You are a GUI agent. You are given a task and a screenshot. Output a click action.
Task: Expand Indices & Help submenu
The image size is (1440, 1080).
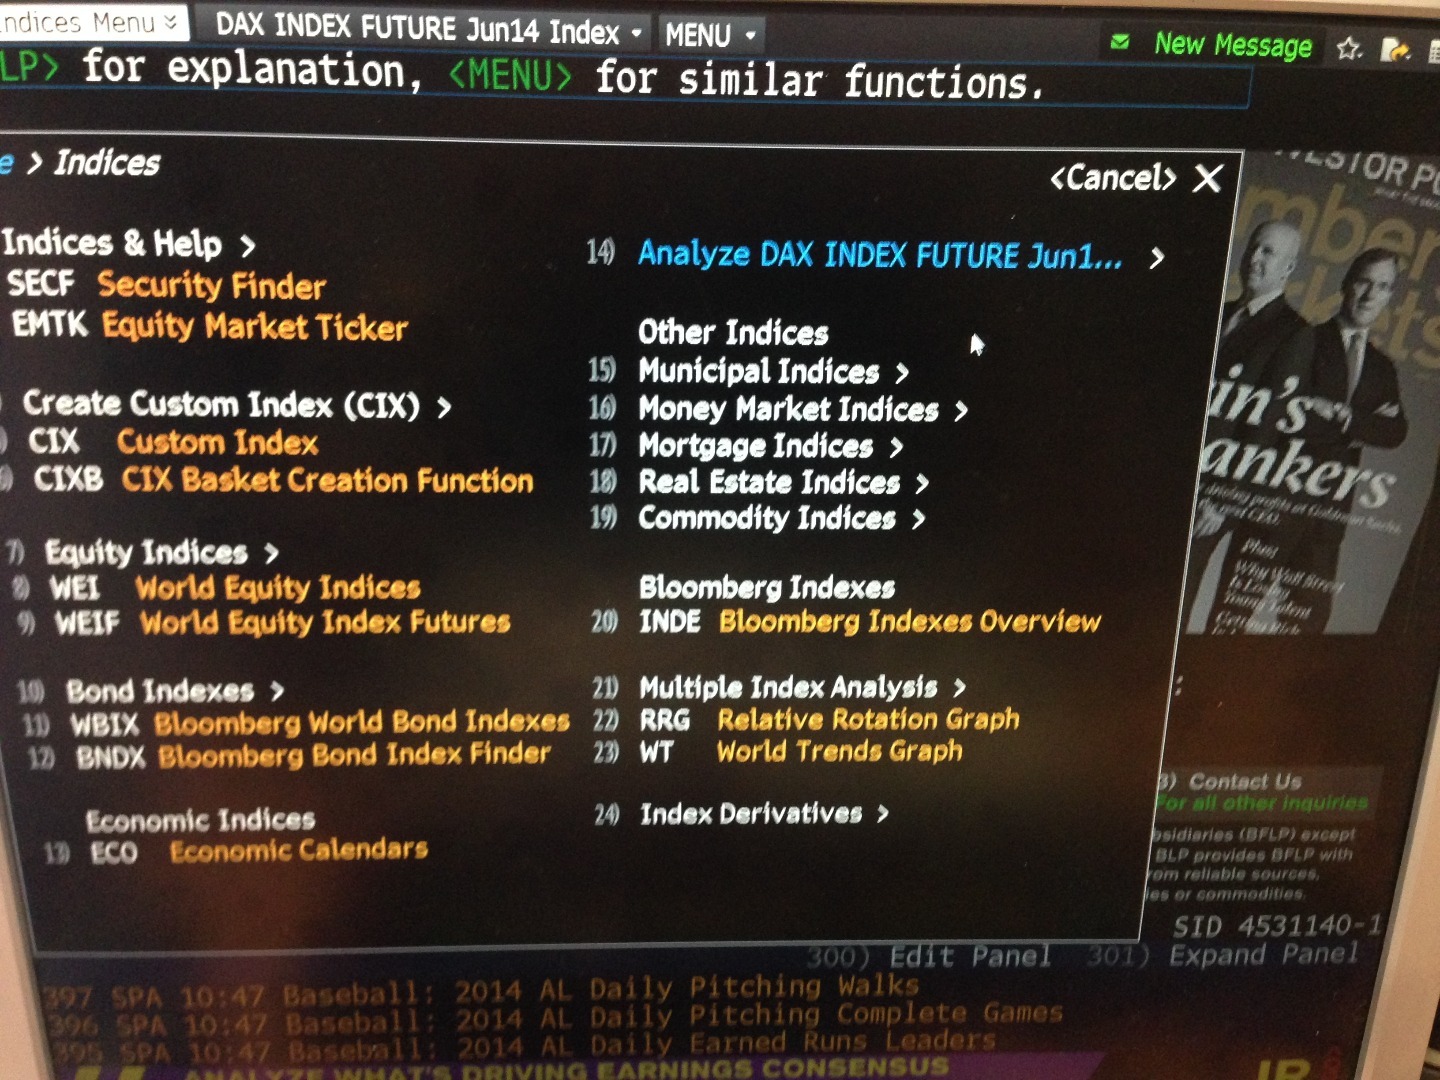128,243
